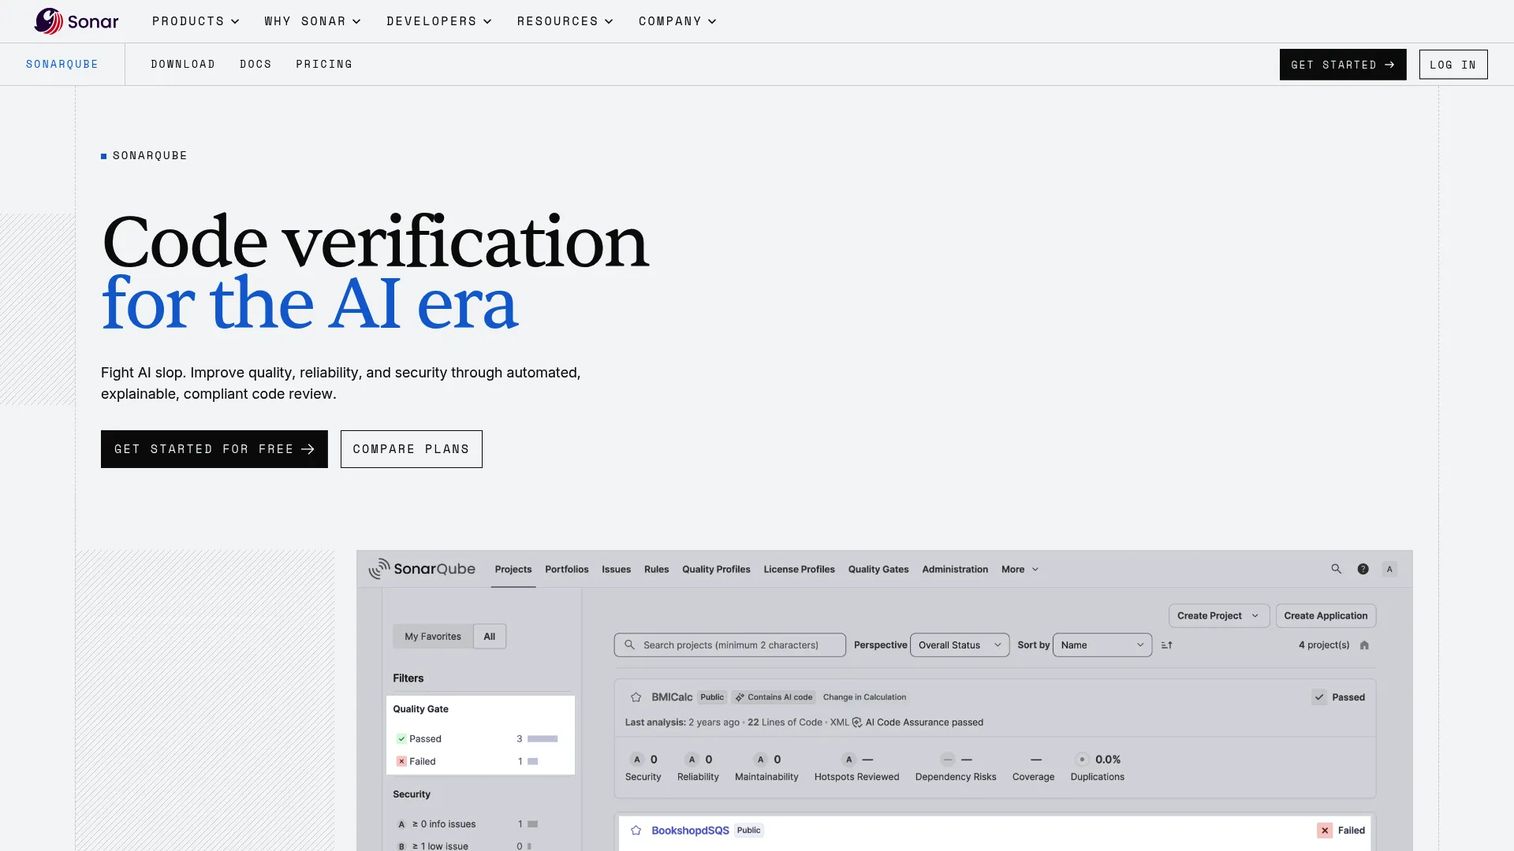Click the Failed filter count bar
This screenshot has width=1514, height=851.
(x=533, y=761)
